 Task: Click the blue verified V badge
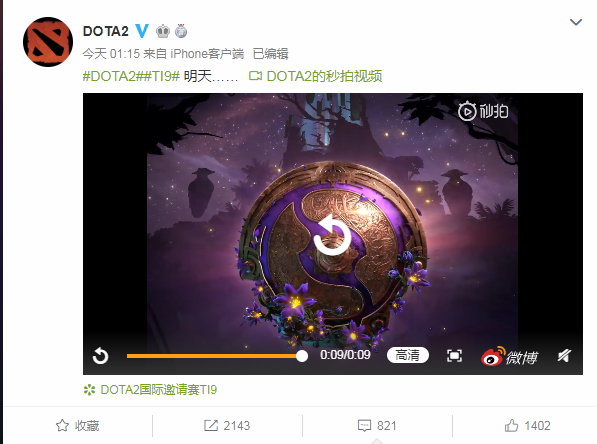[142, 31]
